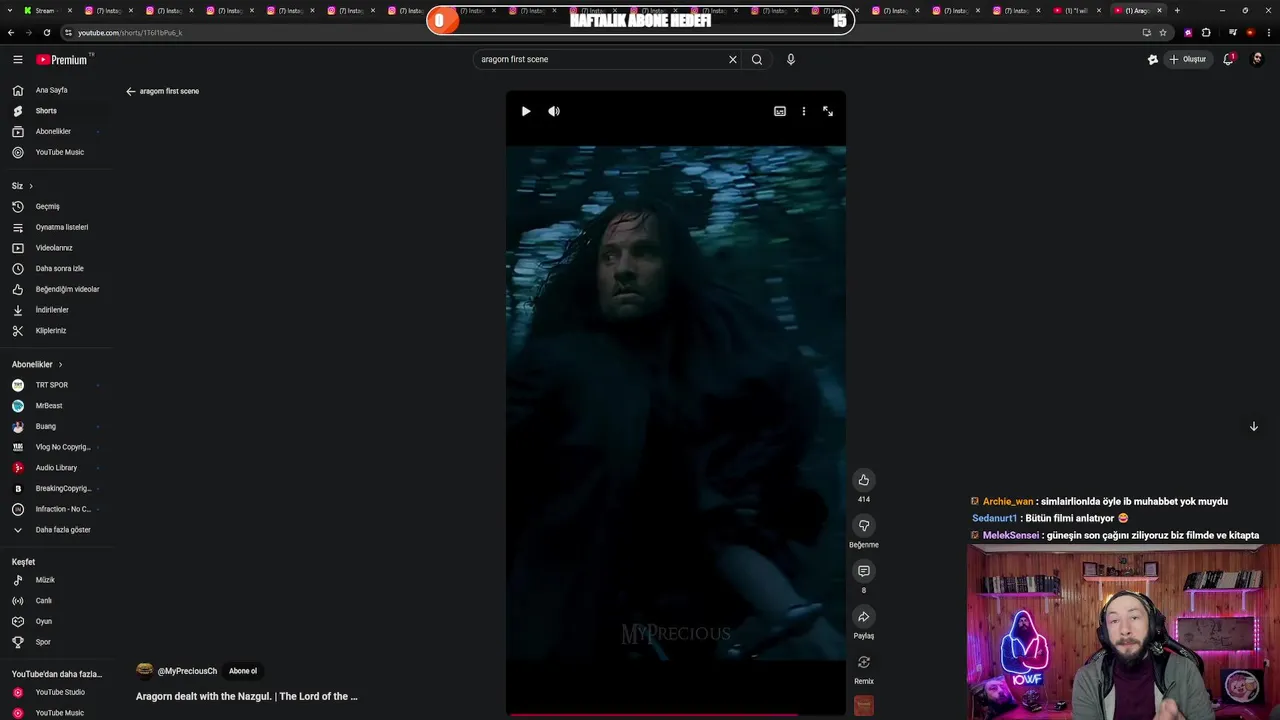Viewport: 1280px width, 720px height.
Task: Expand Daha fazla göster subscriptions list
Action: coord(54,530)
